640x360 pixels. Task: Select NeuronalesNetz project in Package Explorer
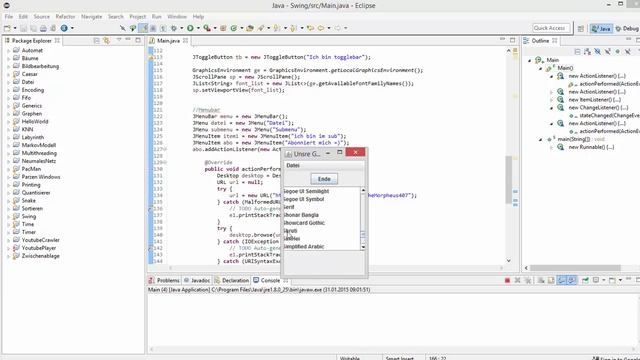coord(39,161)
